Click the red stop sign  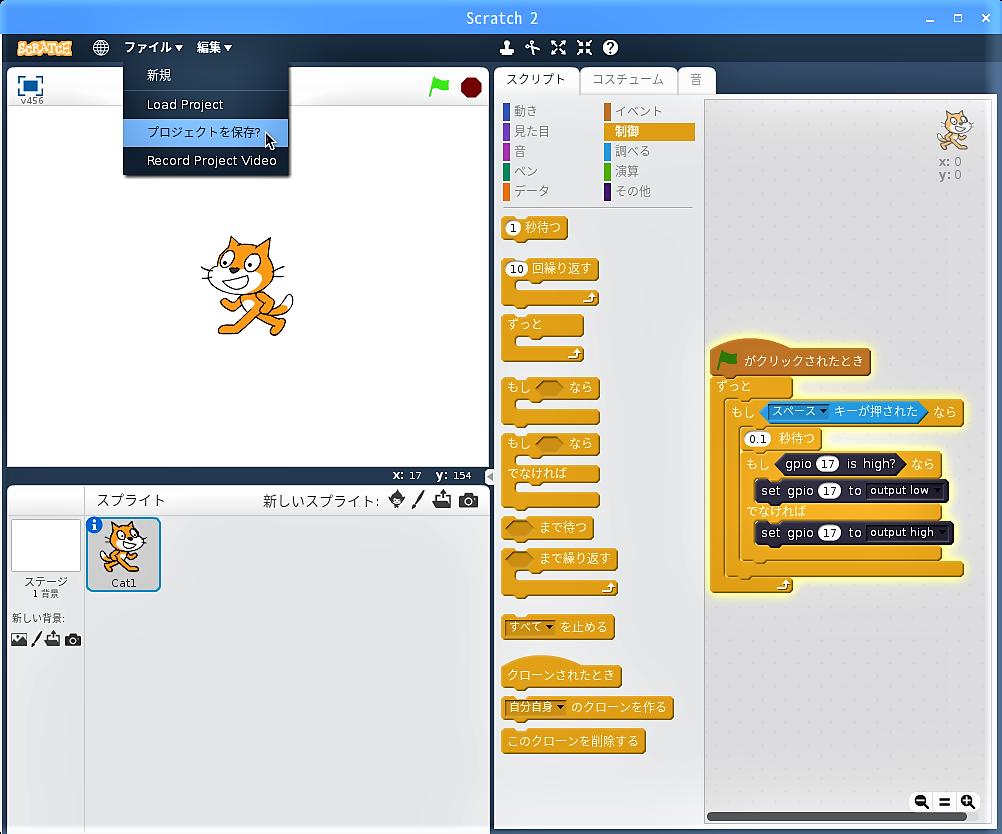coord(471,87)
